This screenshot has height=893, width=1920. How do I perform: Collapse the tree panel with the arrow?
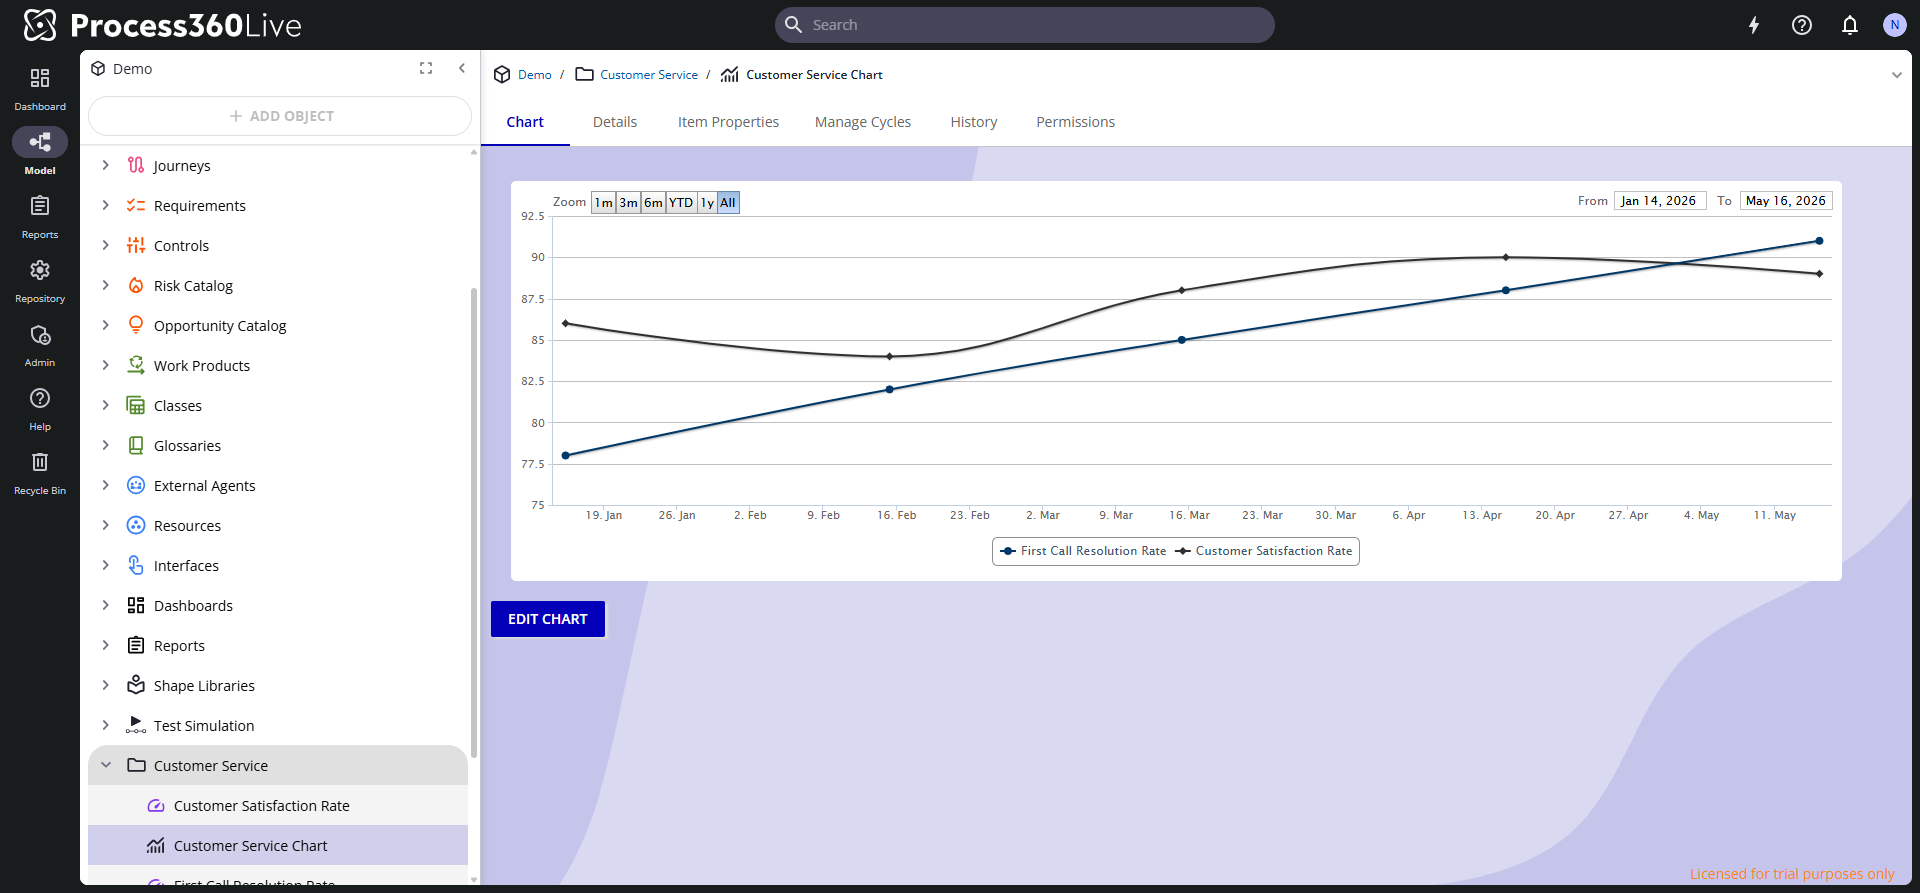(462, 68)
